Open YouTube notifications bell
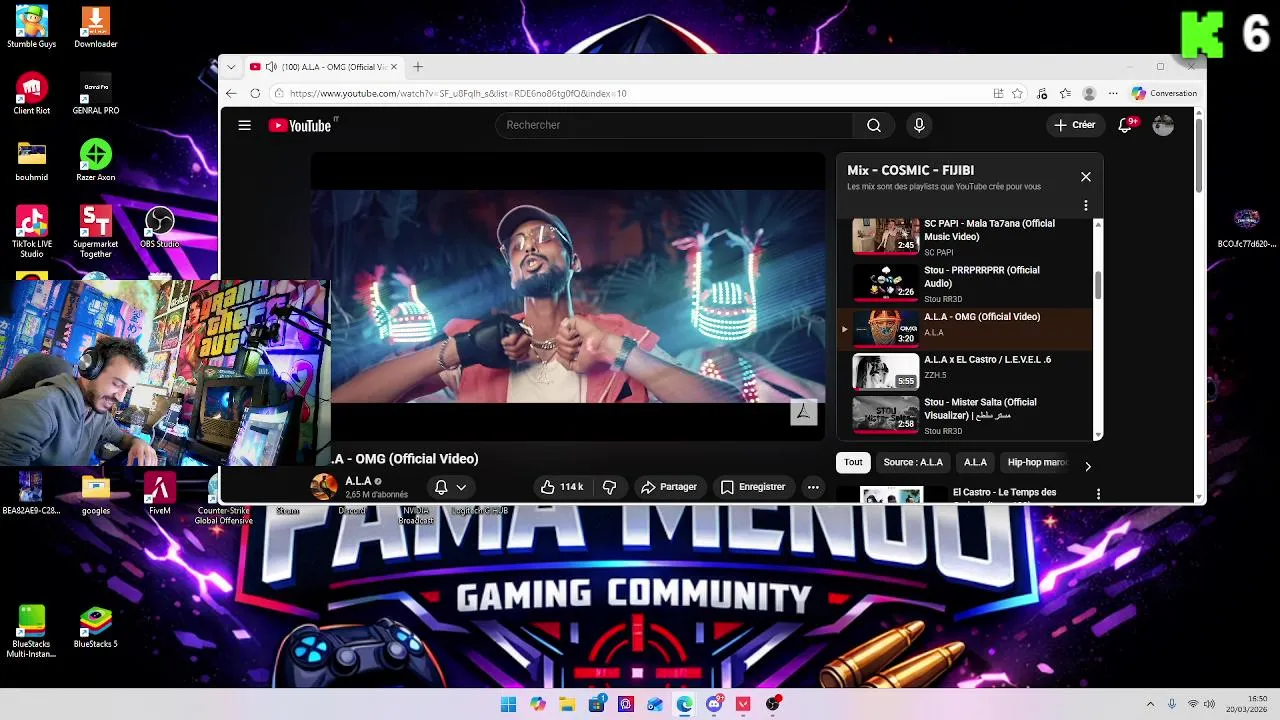1280x720 pixels. coord(1126,125)
